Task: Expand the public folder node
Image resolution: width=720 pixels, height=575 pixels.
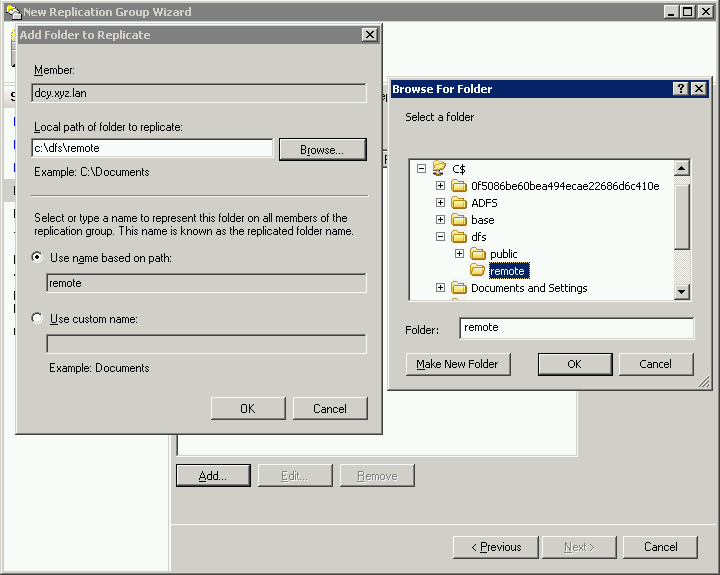Action: [459, 254]
